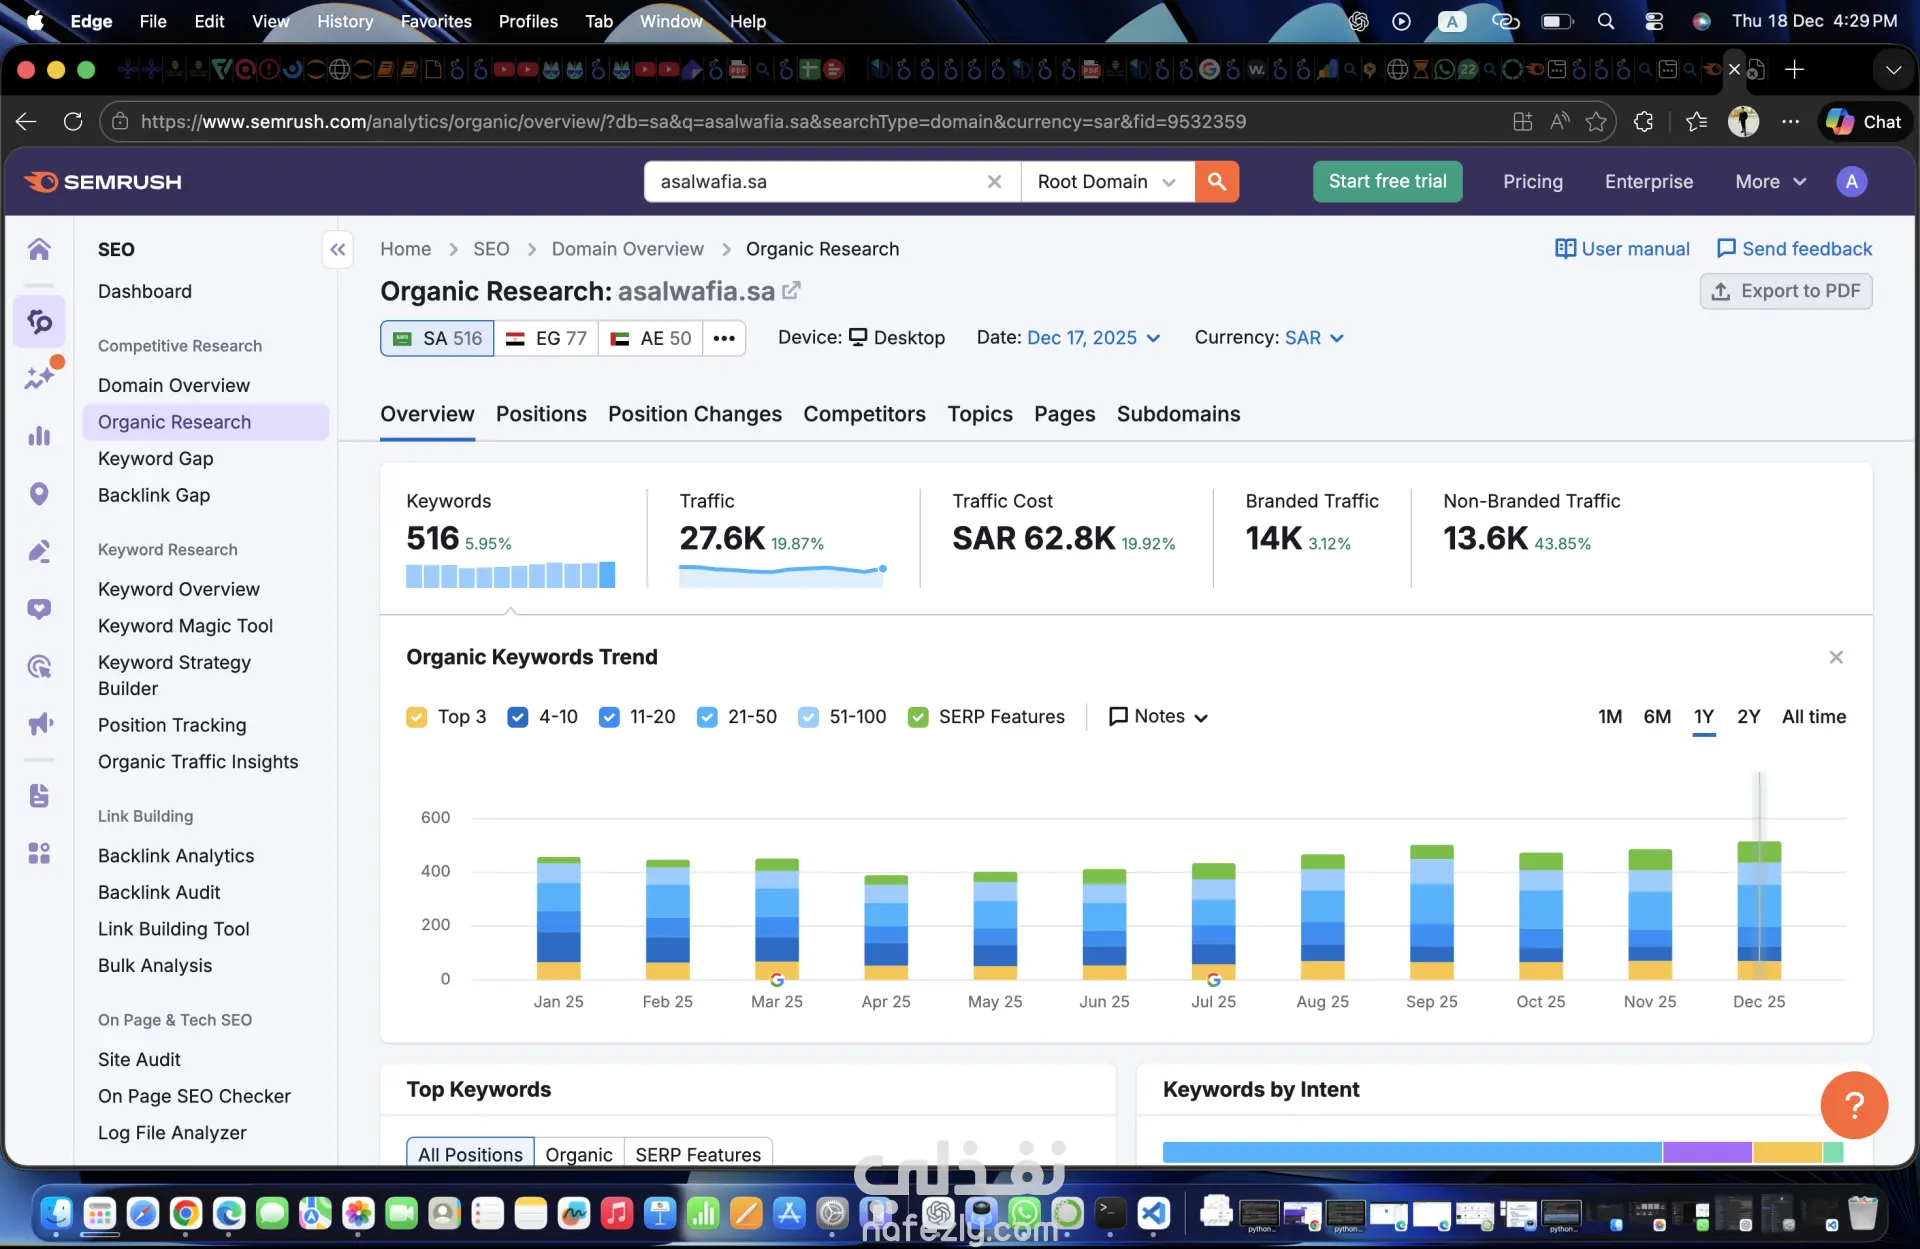Open the History menu in menu bar
1920x1249 pixels.
pyautogui.click(x=344, y=21)
